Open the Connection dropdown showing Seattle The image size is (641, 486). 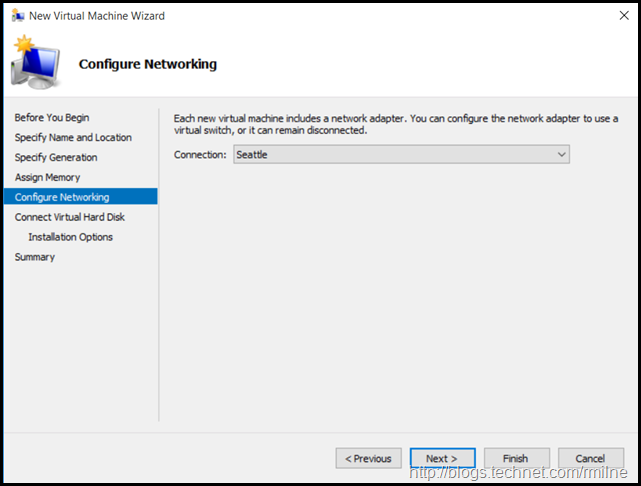401,155
